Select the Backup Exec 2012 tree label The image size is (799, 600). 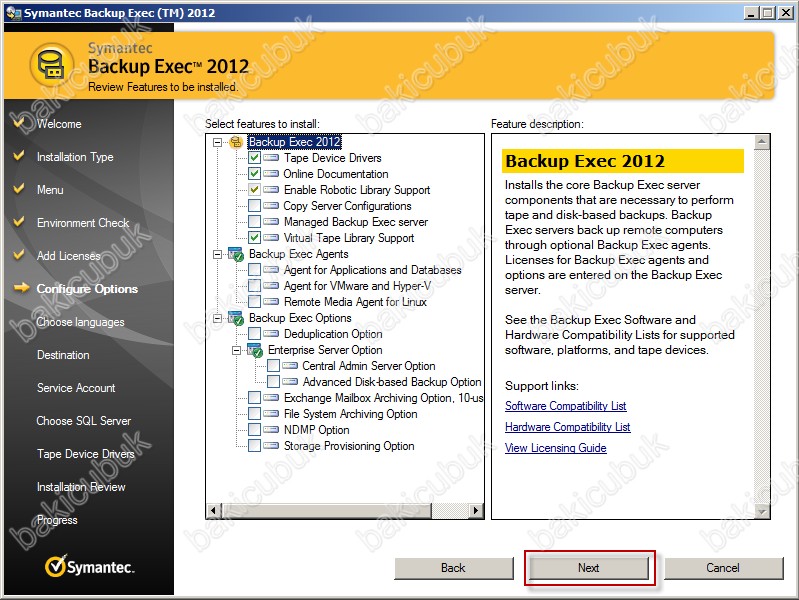pyautogui.click(x=295, y=142)
